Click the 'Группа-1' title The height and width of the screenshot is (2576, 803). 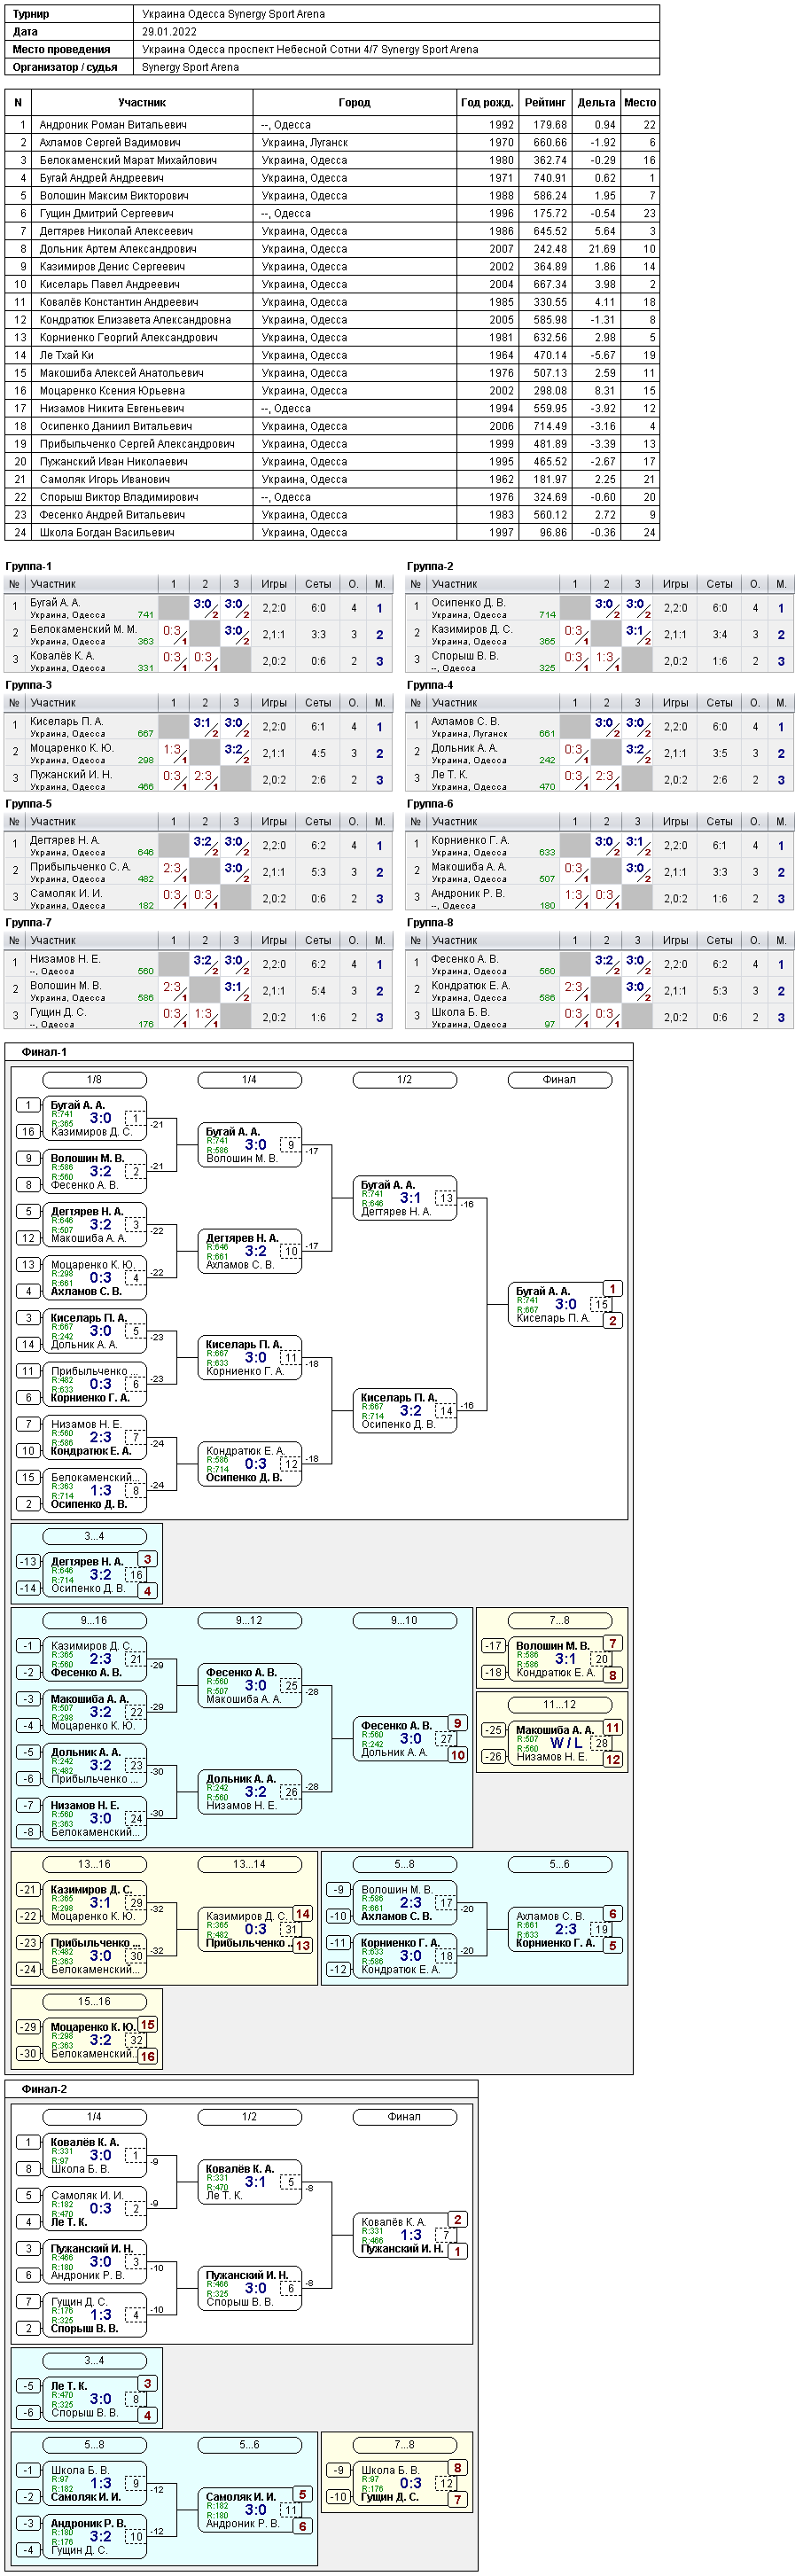pos(28,567)
